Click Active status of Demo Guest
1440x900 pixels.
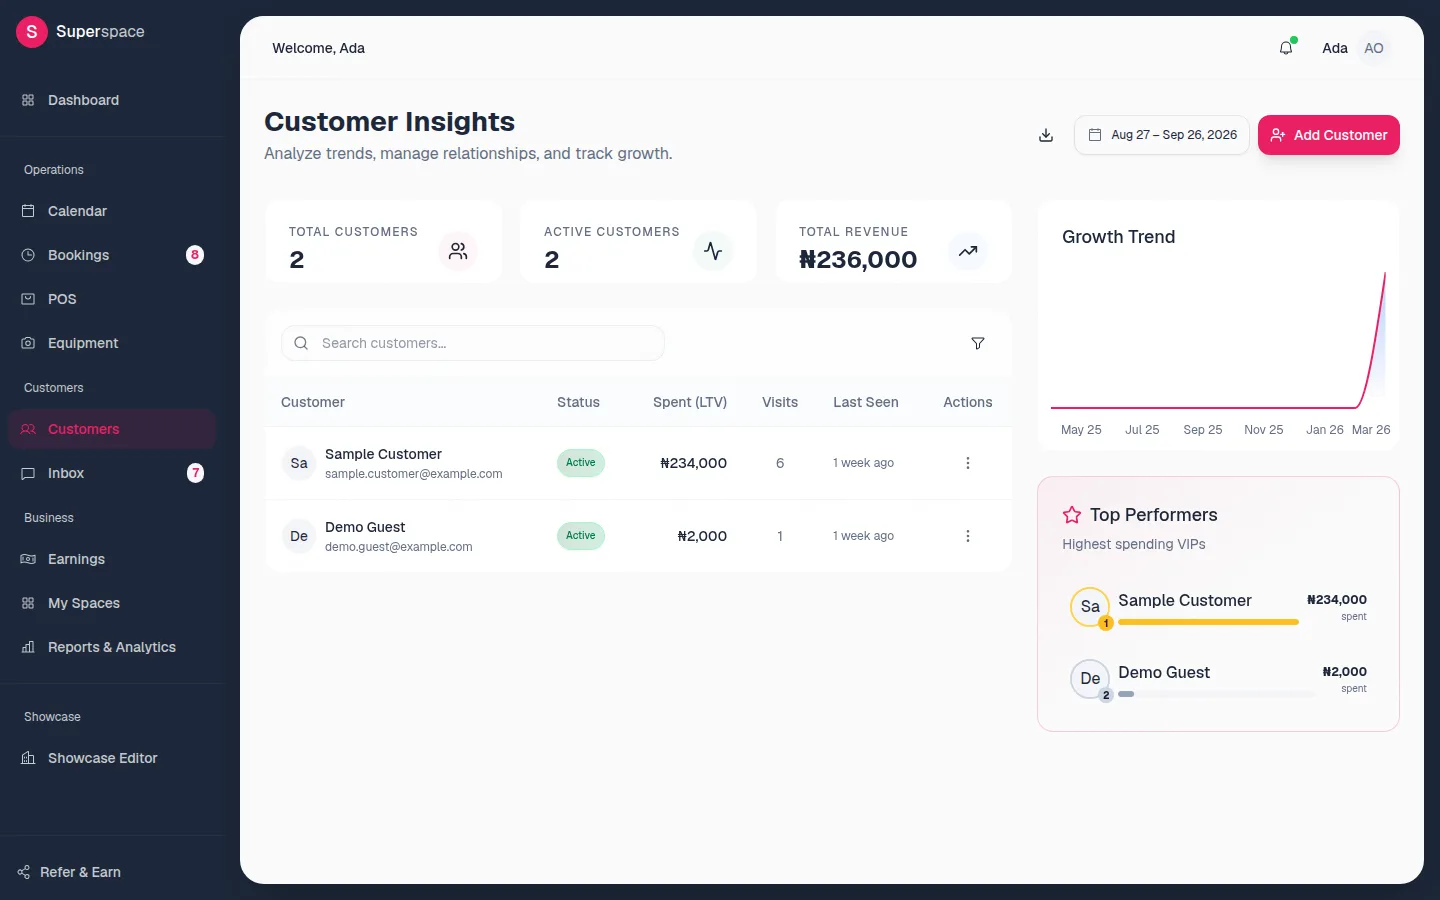pyautogui.click(x=581, y=536)
